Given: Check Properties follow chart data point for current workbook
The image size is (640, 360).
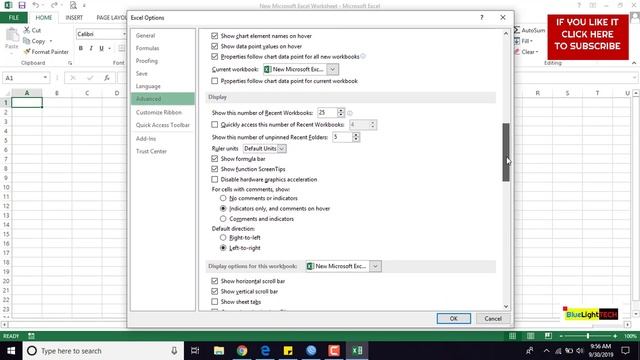Looking at the screenshot, I should (x=215, y=81).
